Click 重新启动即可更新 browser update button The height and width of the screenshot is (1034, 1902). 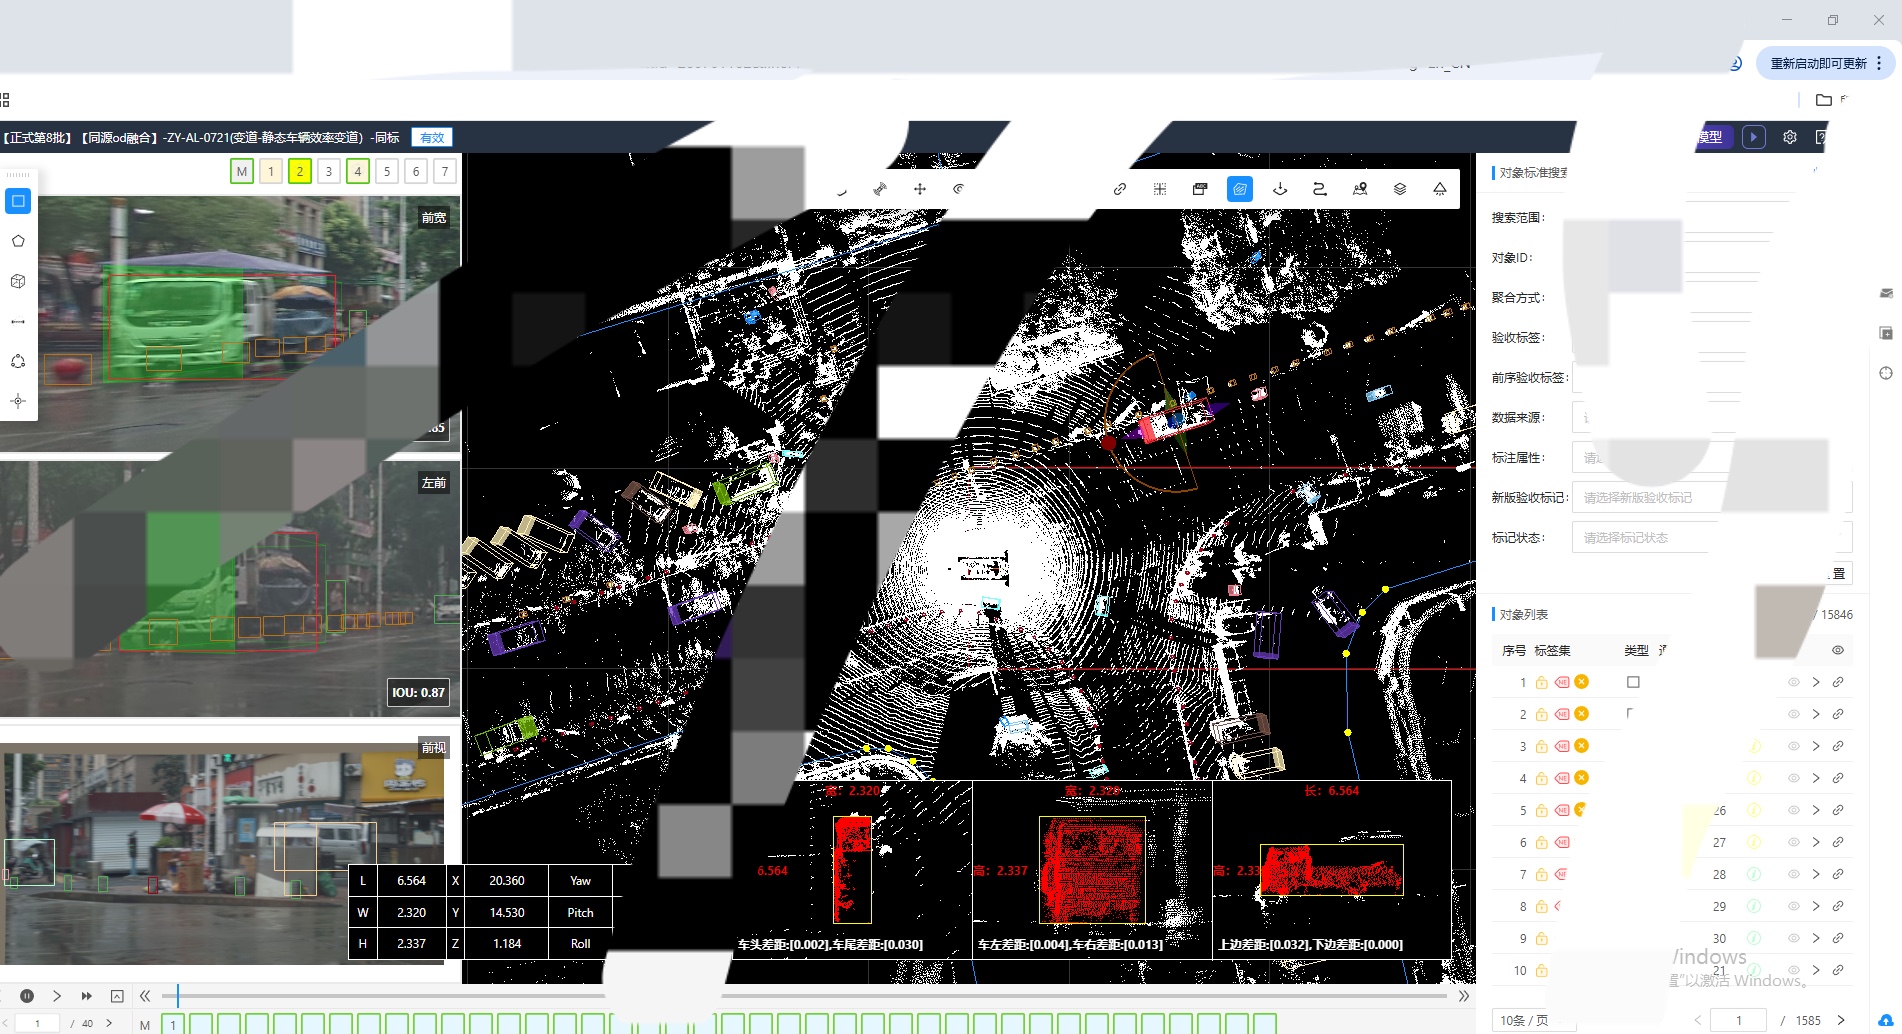tap(1824, 63)
